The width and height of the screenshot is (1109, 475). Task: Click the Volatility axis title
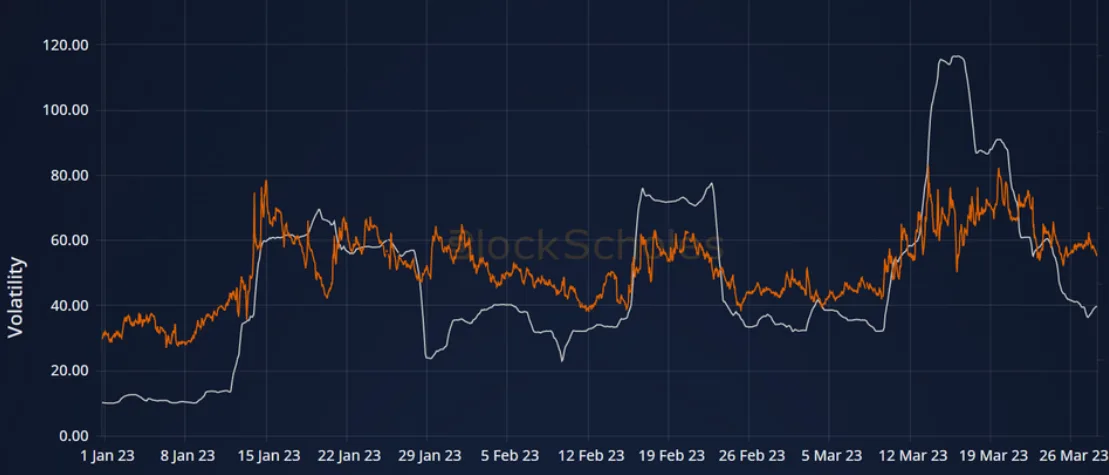pos(16,298)
